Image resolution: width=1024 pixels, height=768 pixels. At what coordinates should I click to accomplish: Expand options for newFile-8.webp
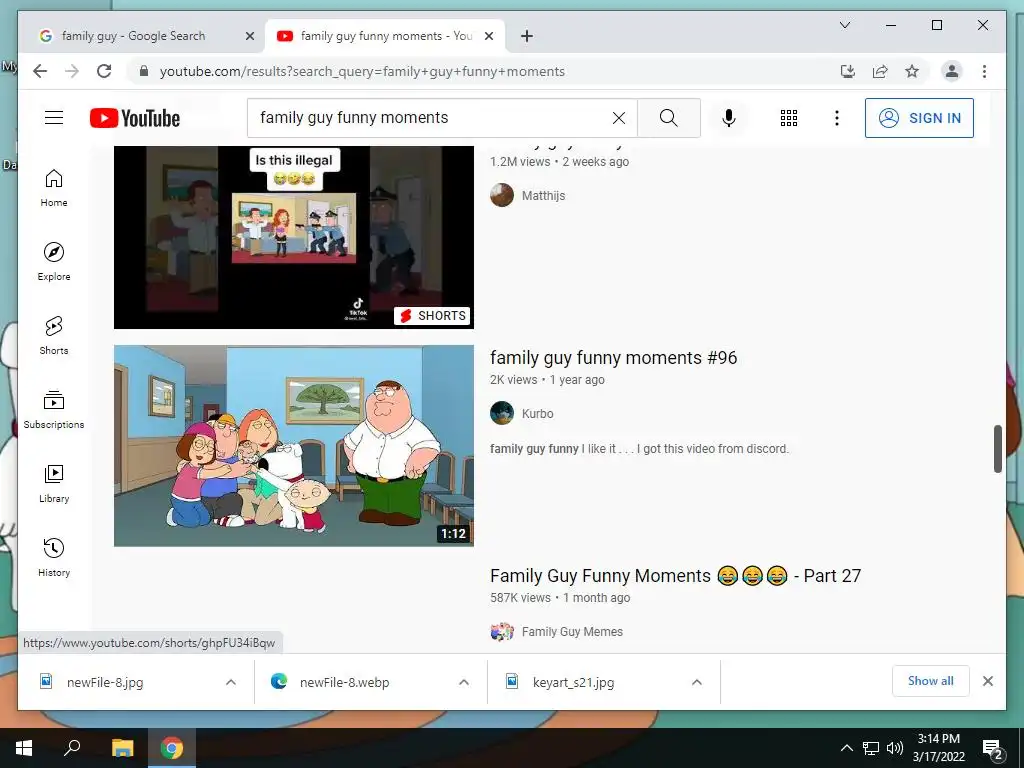[464, 682]
